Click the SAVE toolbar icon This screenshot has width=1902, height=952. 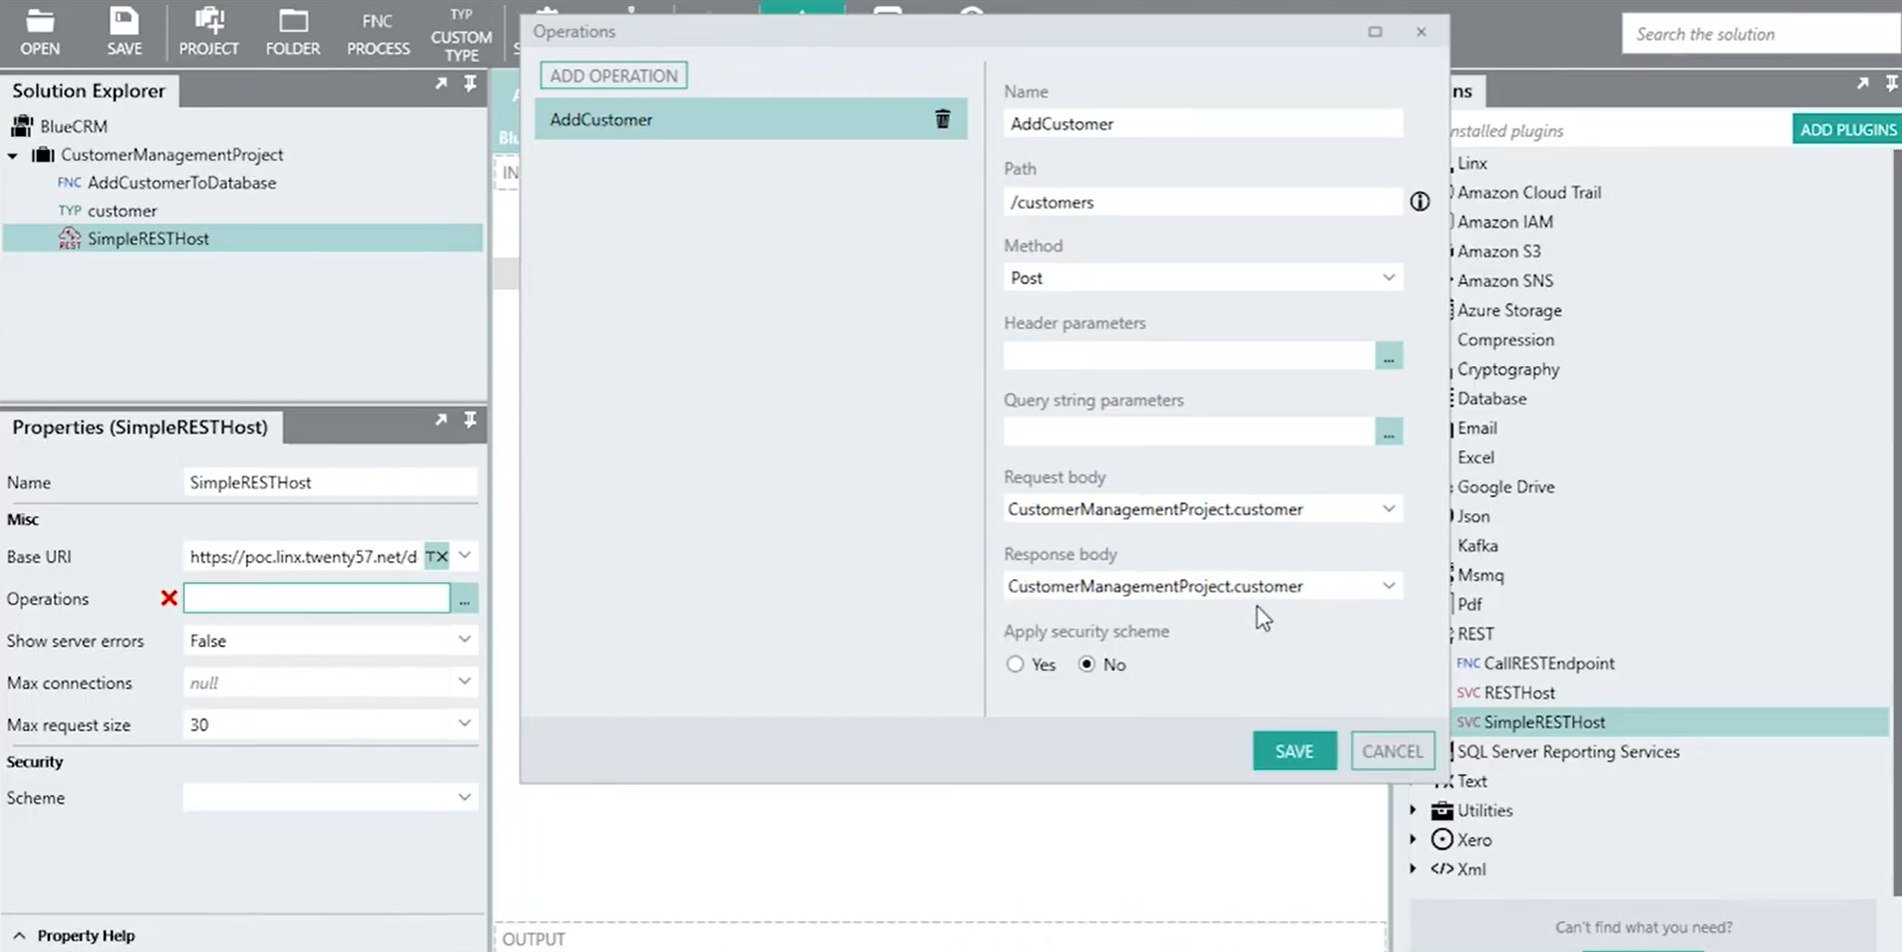coord(124,32)
